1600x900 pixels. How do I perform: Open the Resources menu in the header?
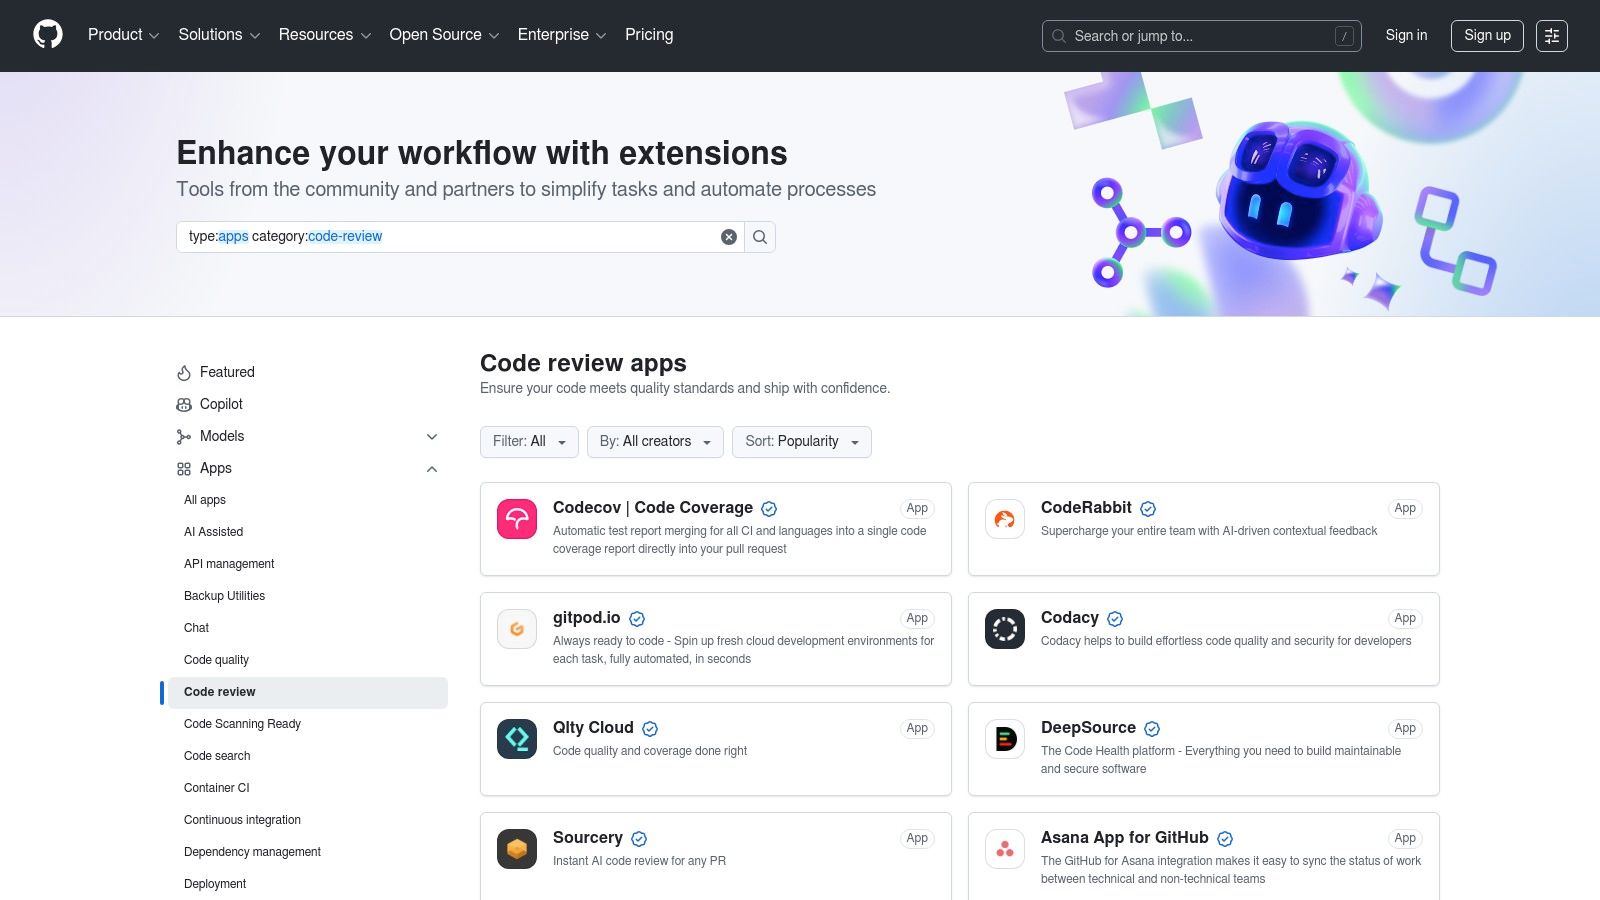point(325,35)
